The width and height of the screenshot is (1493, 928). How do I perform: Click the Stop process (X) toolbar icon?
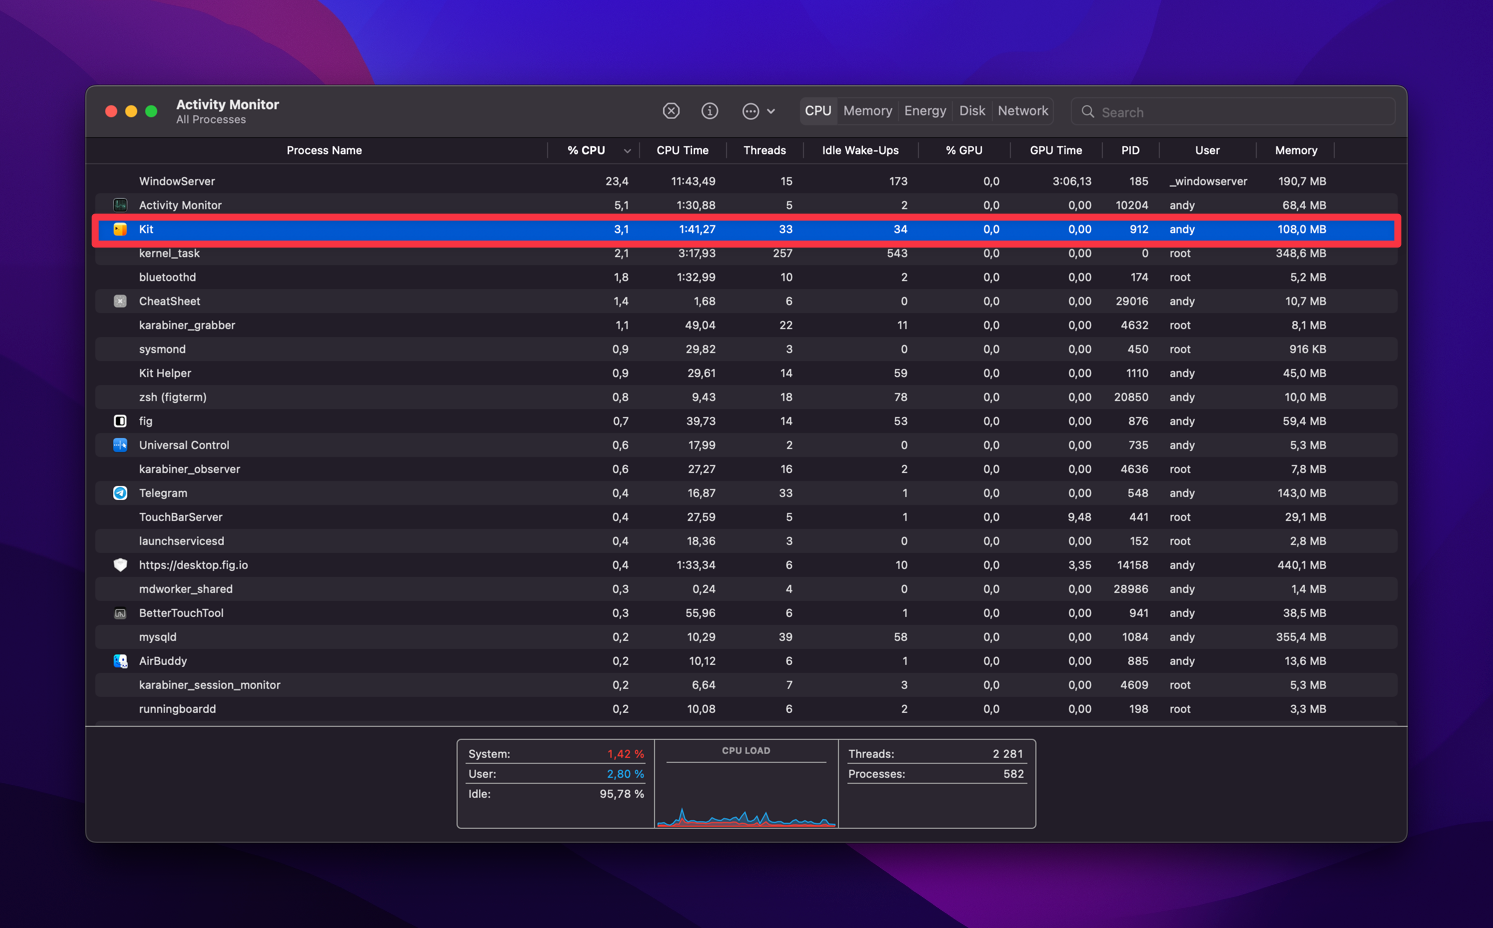(671, 111)
